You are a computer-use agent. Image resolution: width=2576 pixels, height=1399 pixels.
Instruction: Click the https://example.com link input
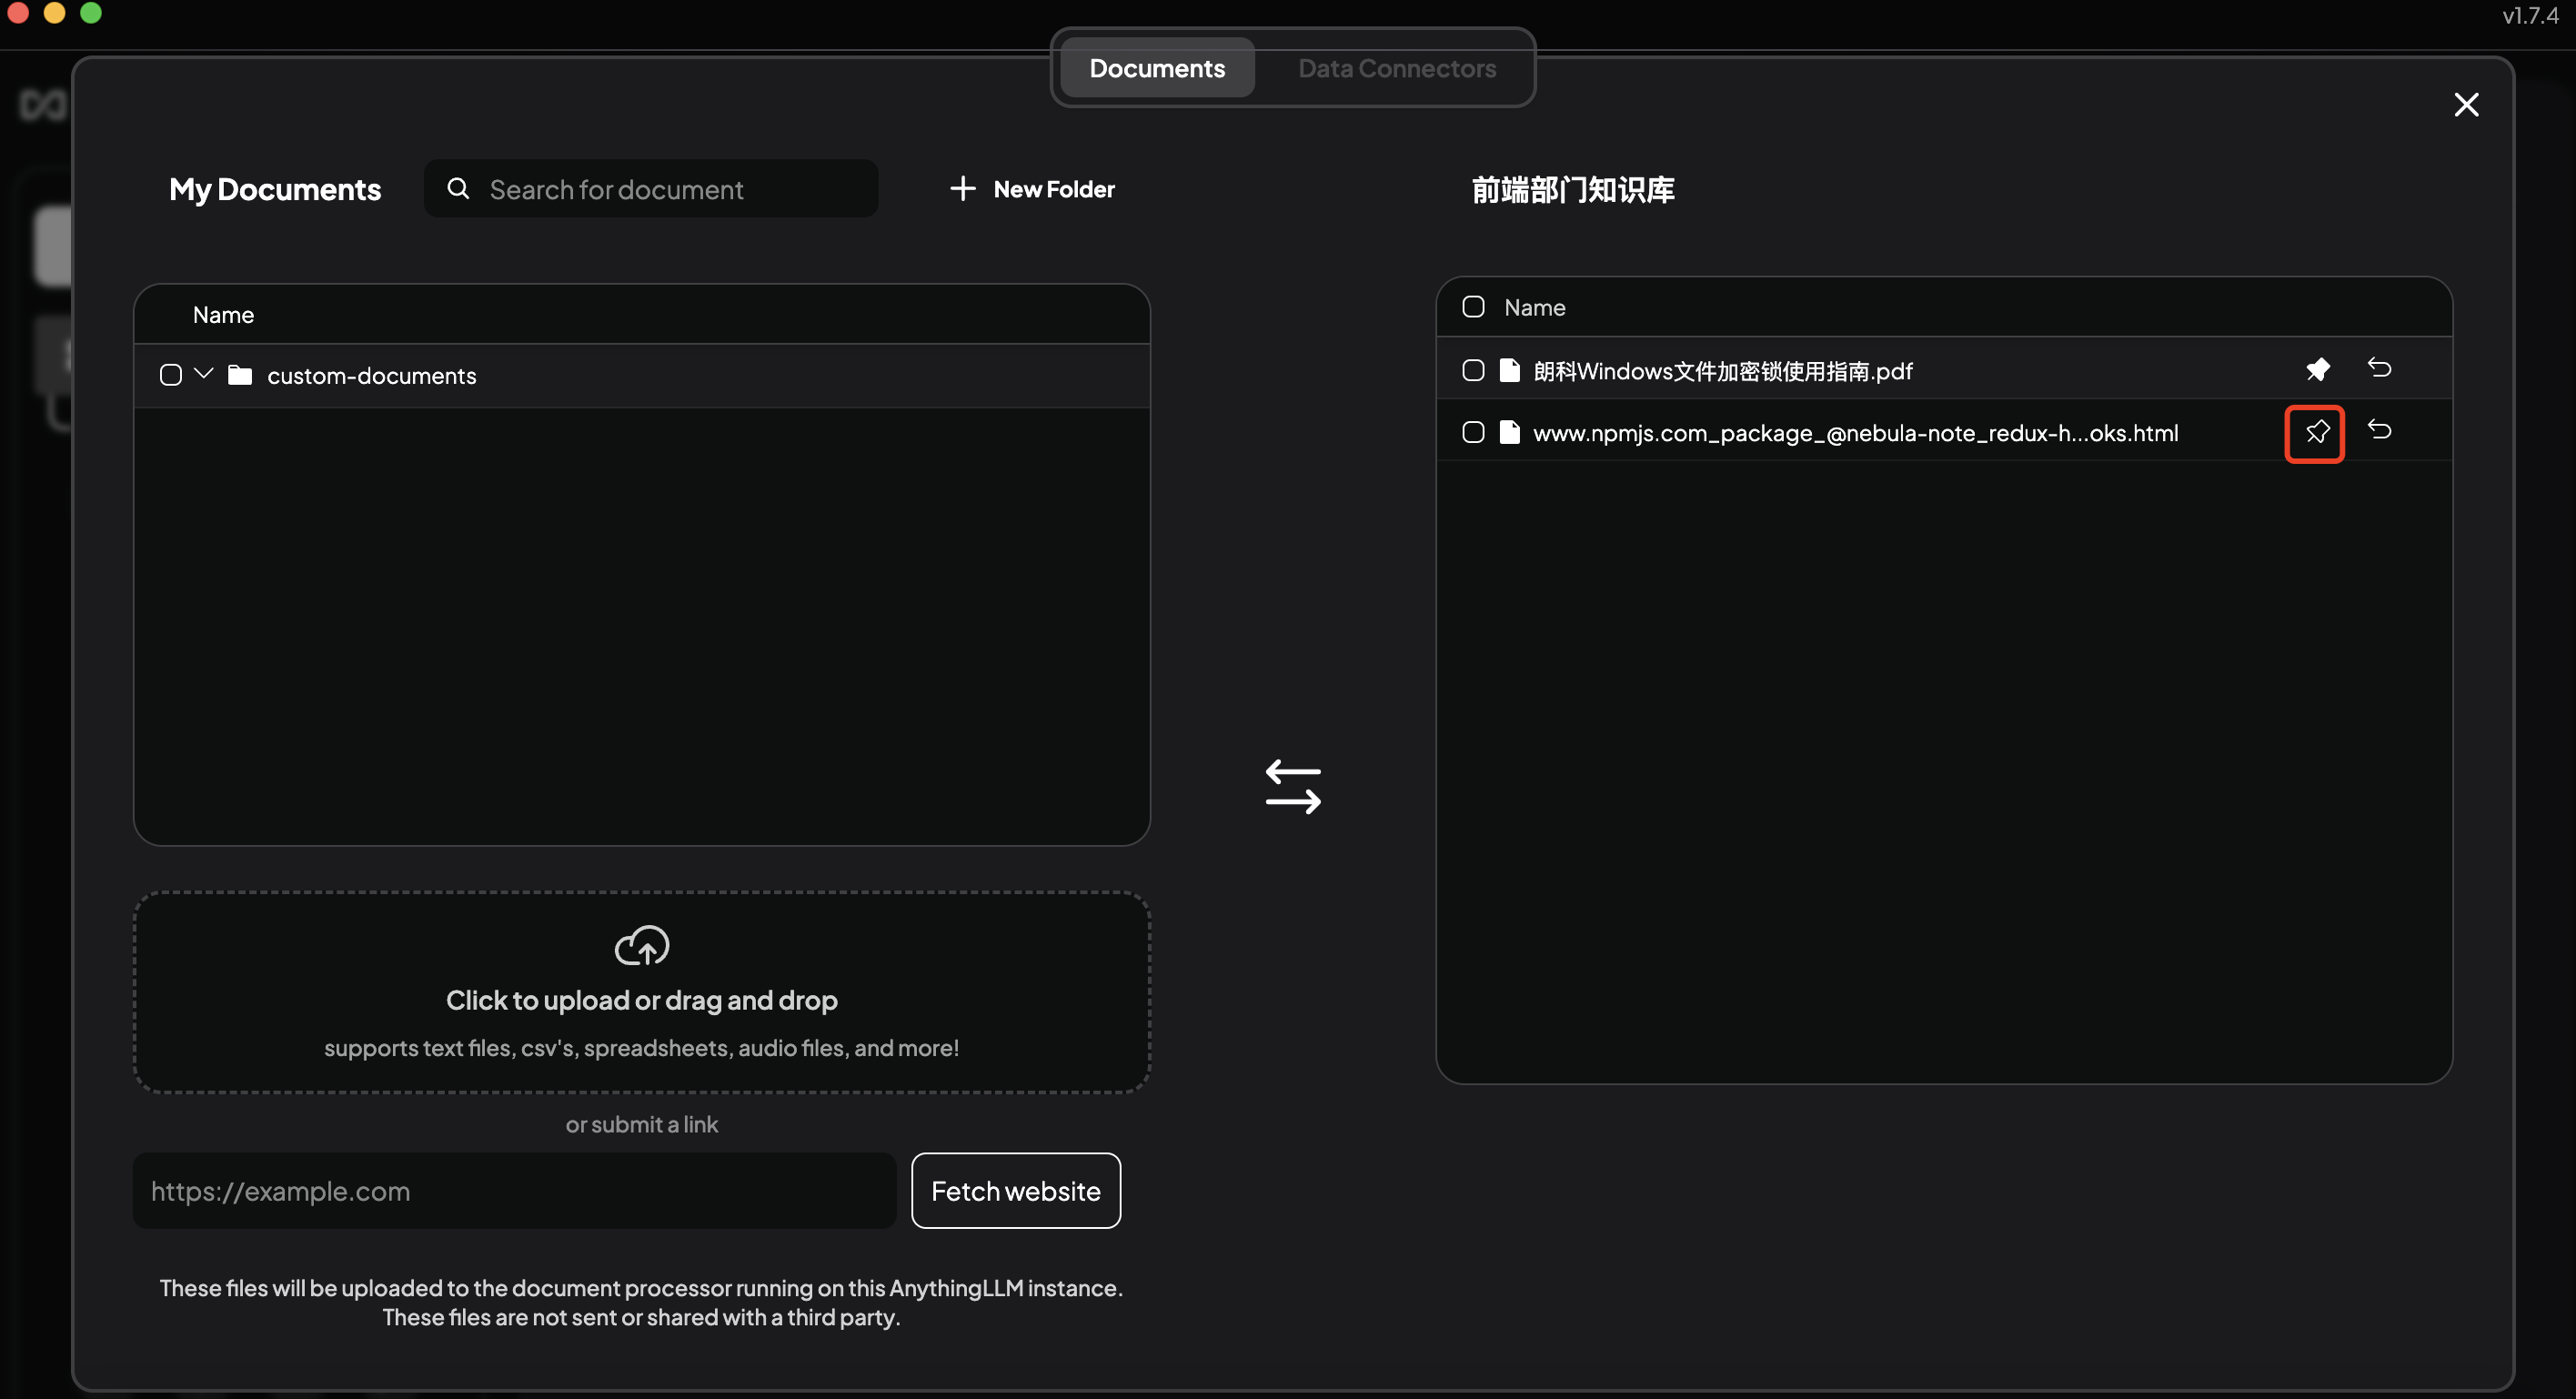coord(515,1191)
